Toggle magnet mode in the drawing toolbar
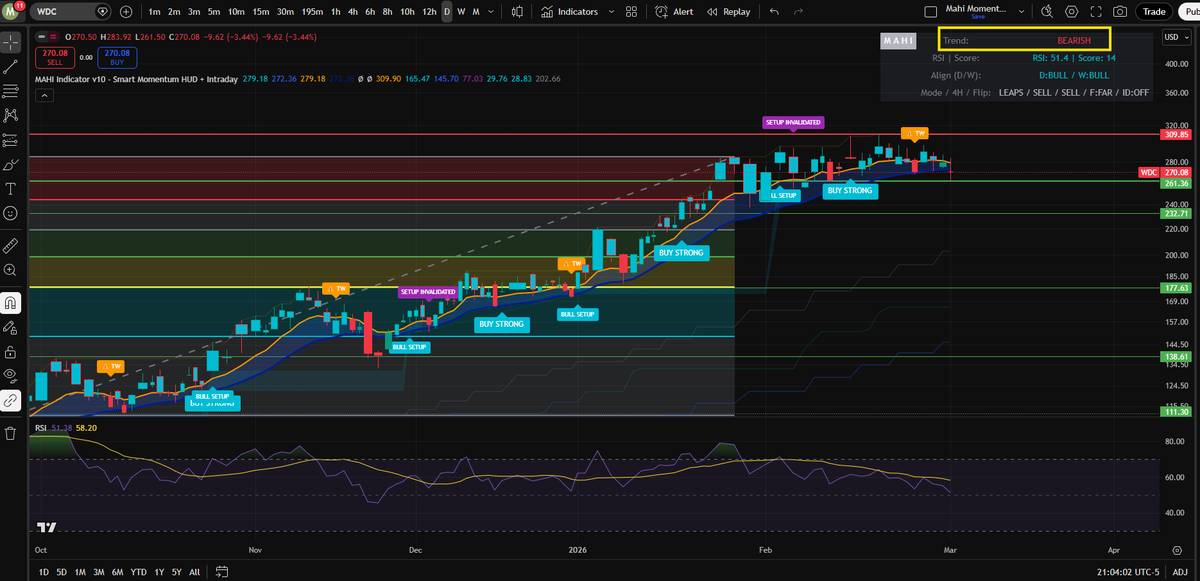Screen dimensions: 1200x581 point(10,302)
